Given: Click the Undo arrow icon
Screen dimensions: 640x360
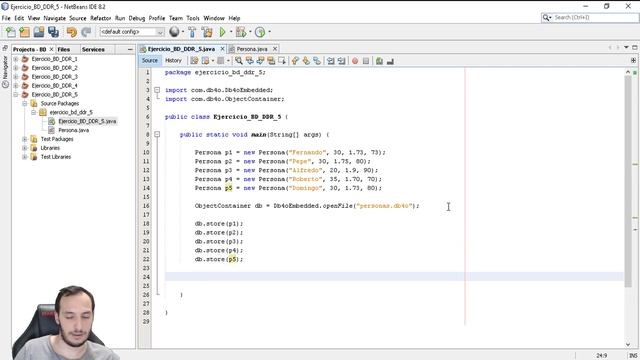Looking at the screenshot, I should pos(71,32).
